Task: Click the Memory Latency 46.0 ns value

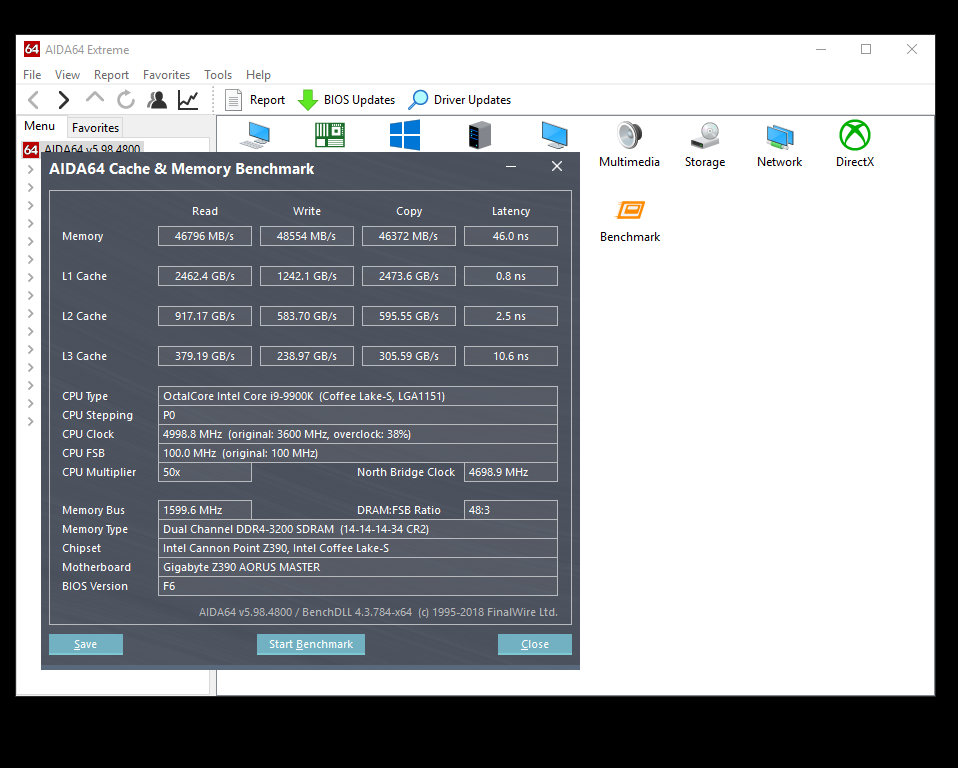Action: (511, 236)
